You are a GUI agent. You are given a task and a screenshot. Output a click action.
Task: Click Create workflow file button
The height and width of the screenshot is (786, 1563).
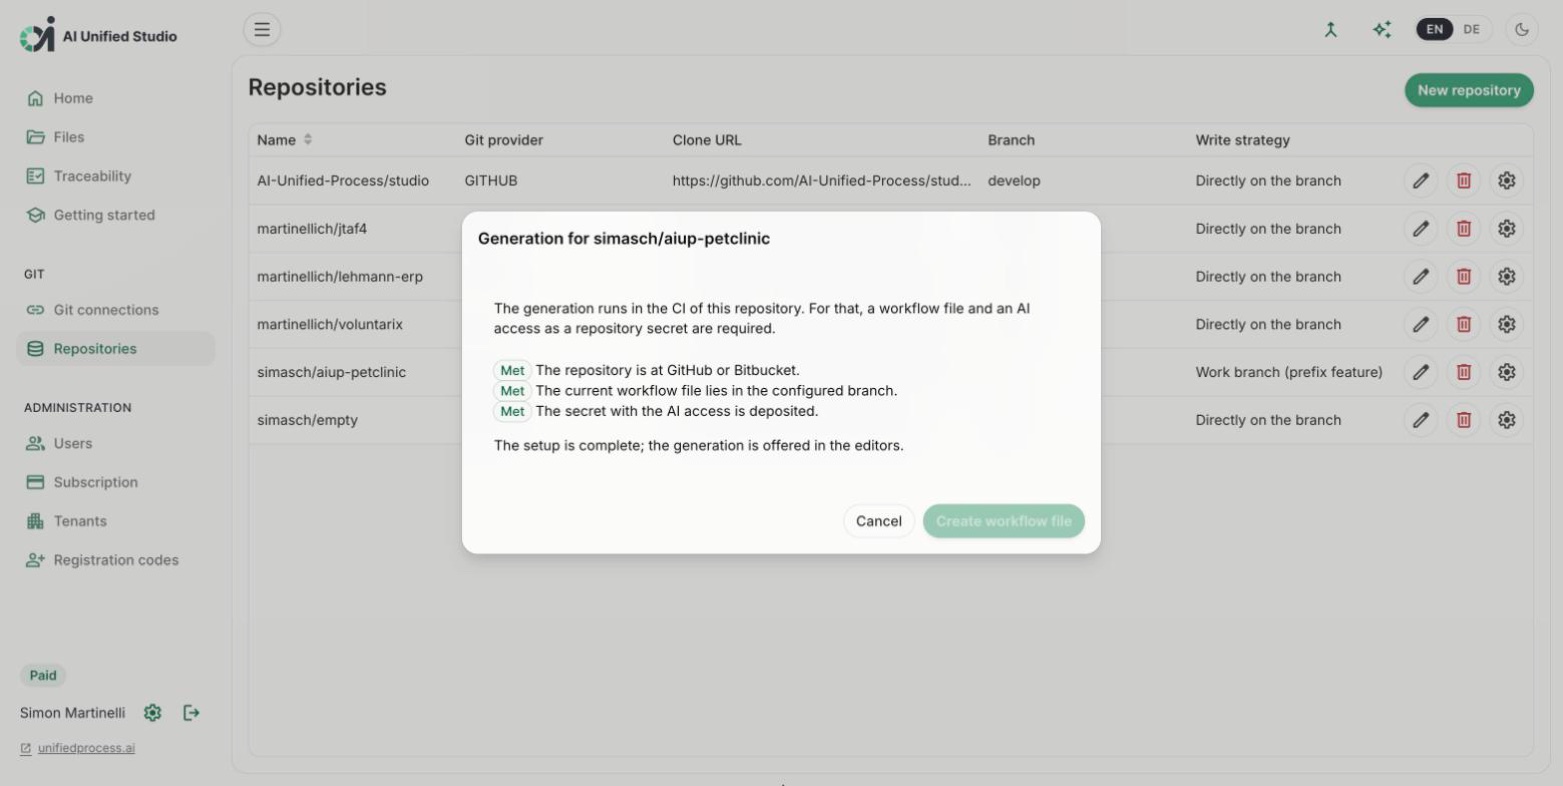(1003, 521)
